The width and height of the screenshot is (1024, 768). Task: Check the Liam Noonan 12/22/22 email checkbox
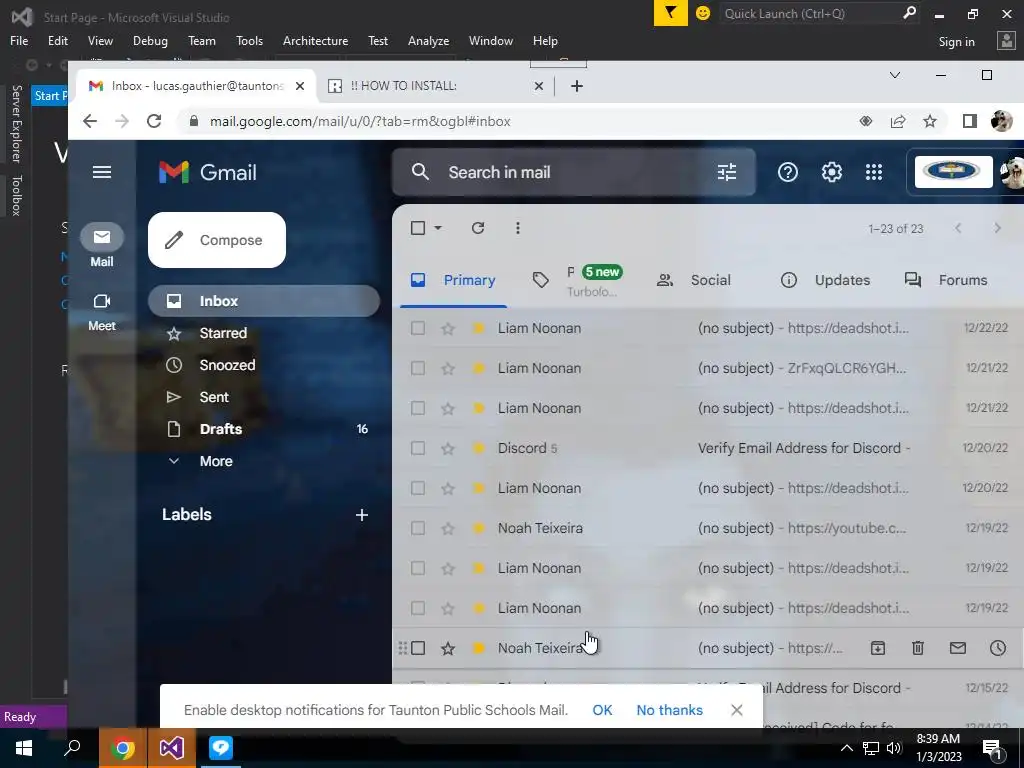pos(418,328)
